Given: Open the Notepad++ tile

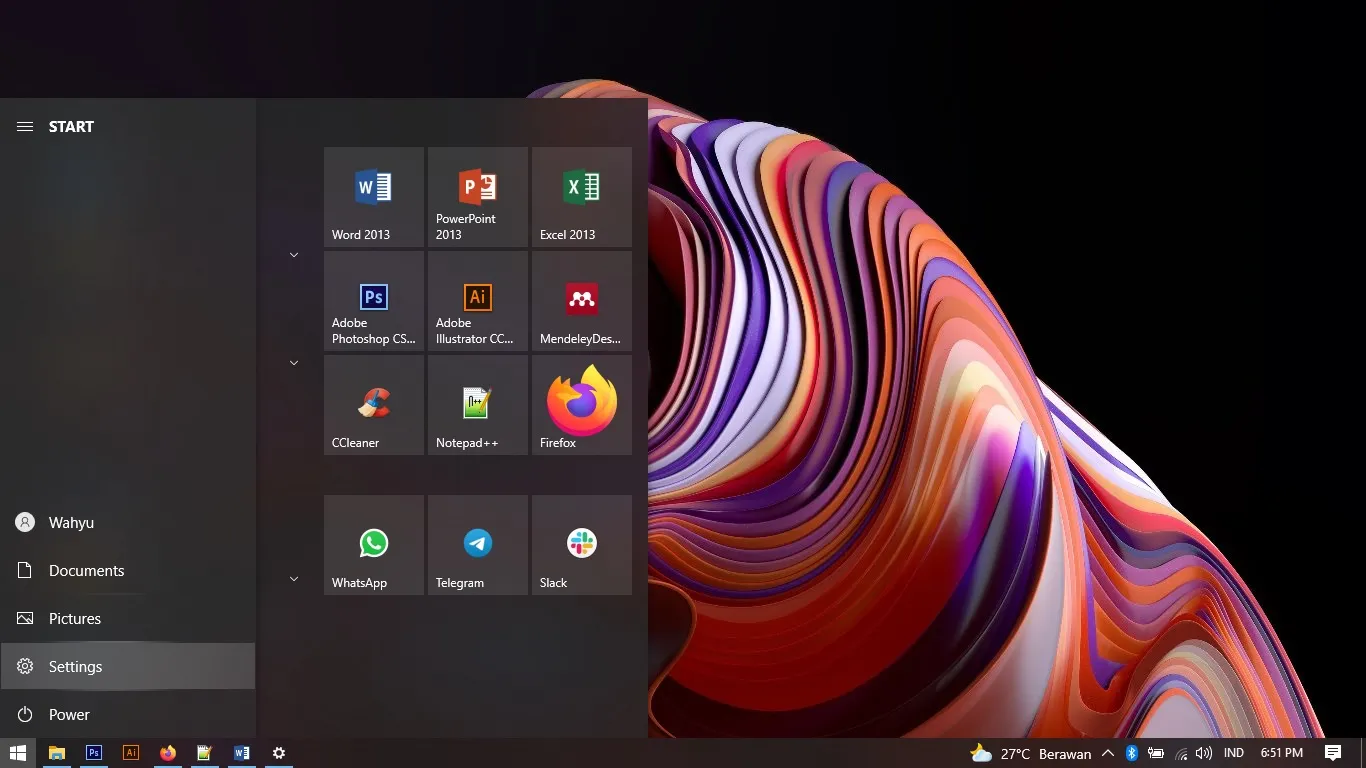Looking at the screenshot, I should coord(477,404).
